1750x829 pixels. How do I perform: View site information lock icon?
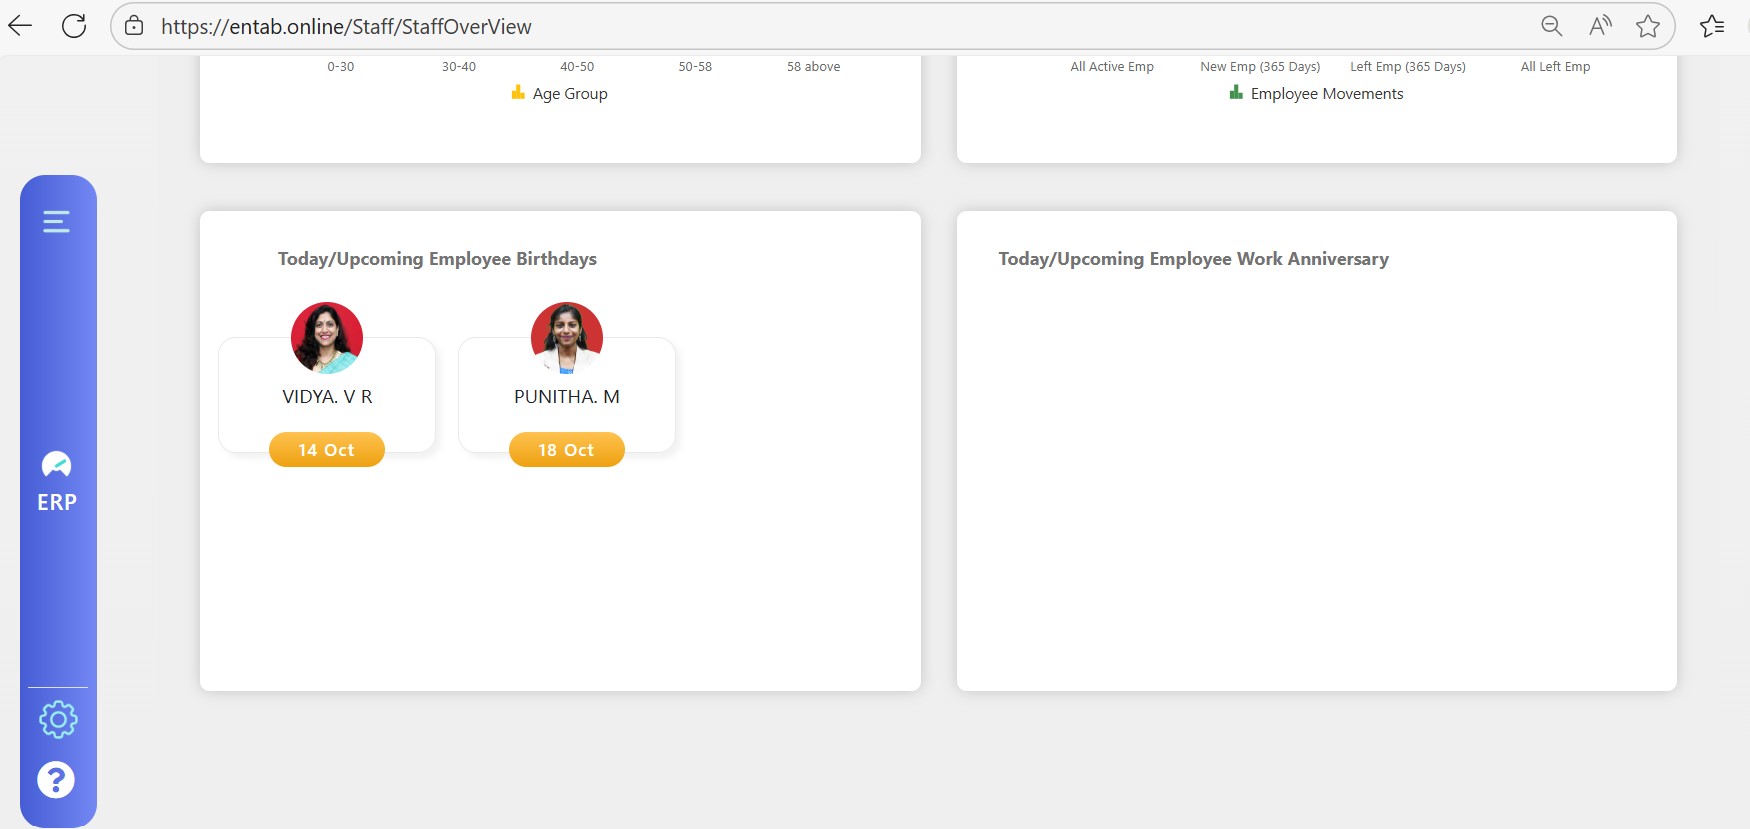(x=134, y=26)
